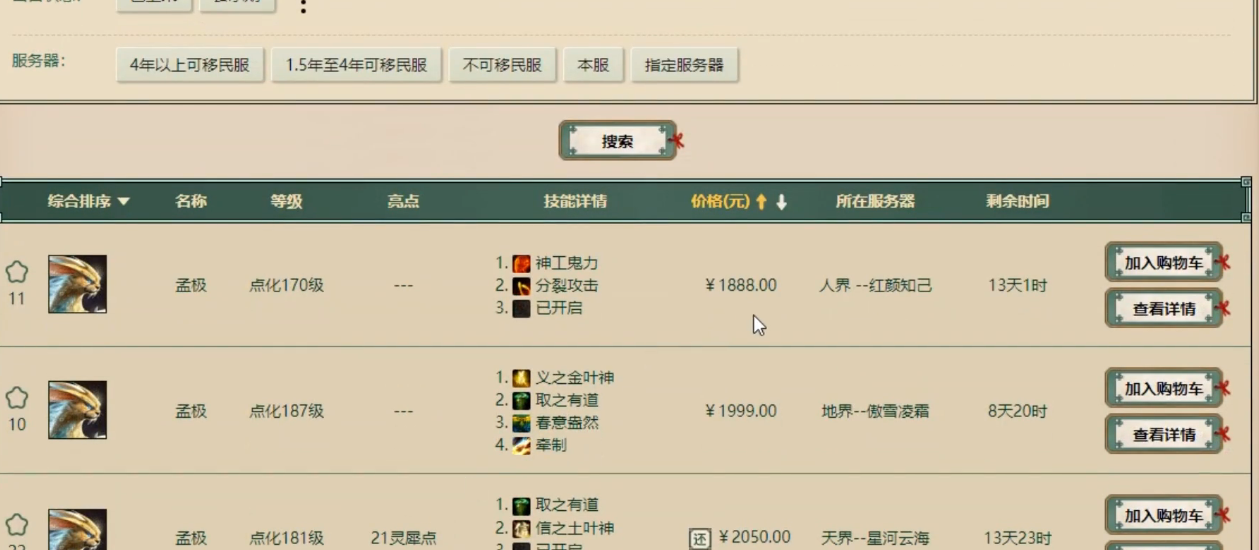Sort price descending with the down arrow
This screenshot has height=550, width=1259.
click(782, 202)
